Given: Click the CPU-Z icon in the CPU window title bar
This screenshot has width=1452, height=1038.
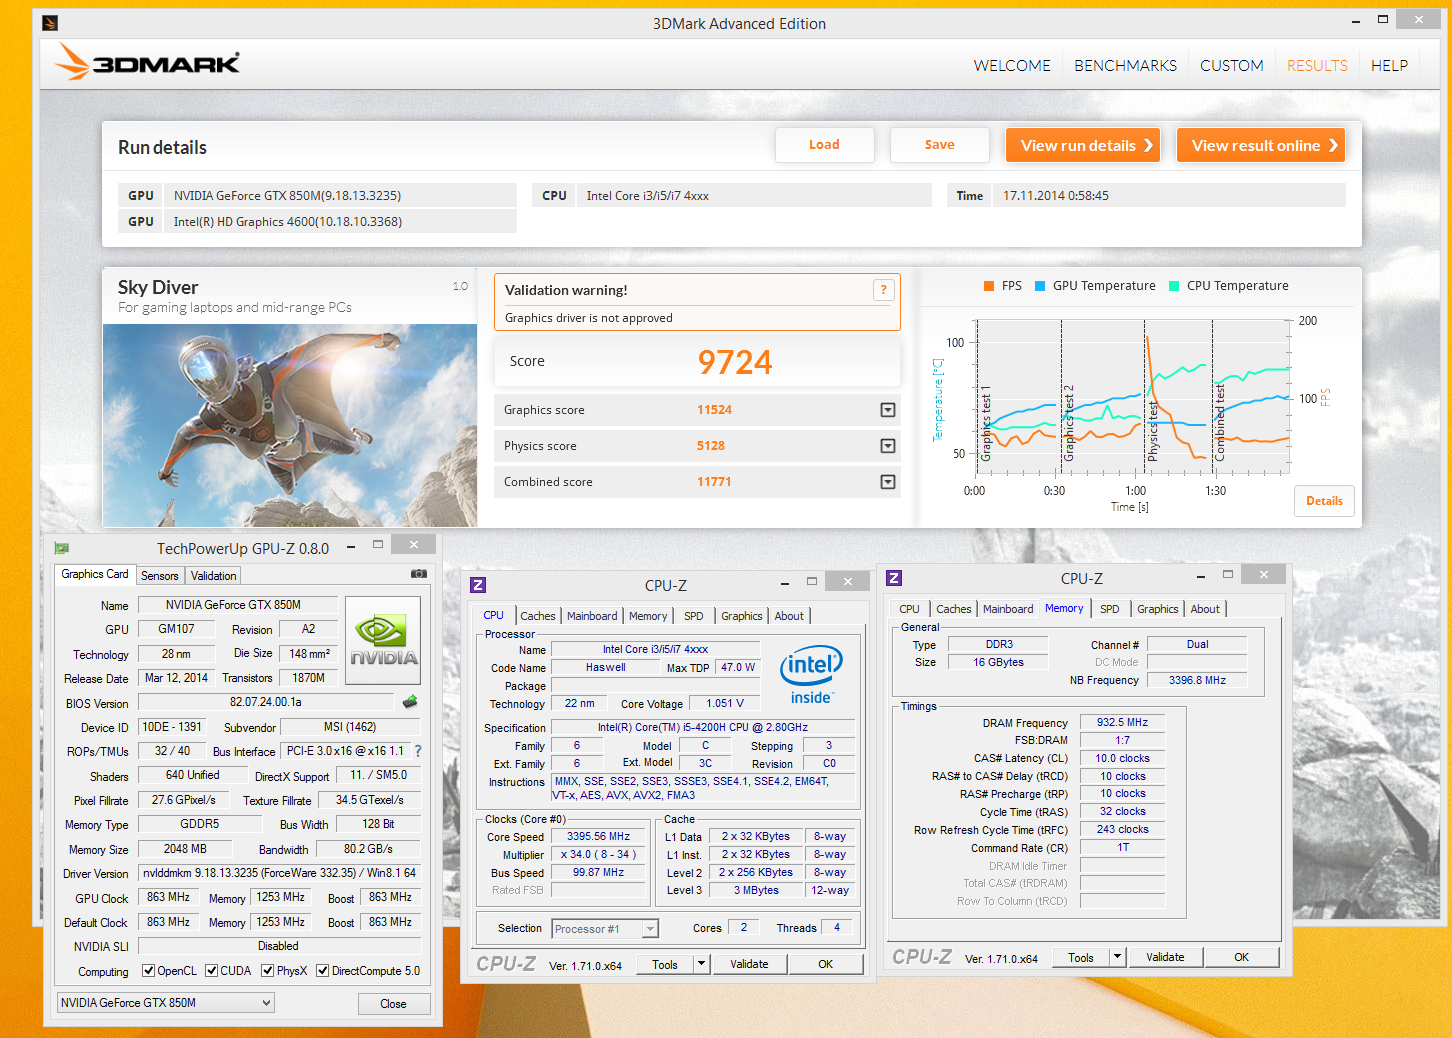Looking at the screenshot, I should 478,585.
